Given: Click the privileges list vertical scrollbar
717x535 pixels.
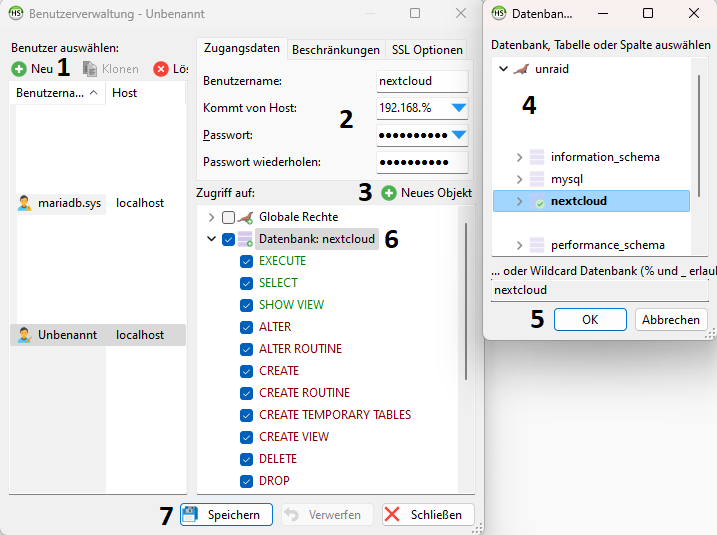Looking at the screenshot, I should point(466,302).
